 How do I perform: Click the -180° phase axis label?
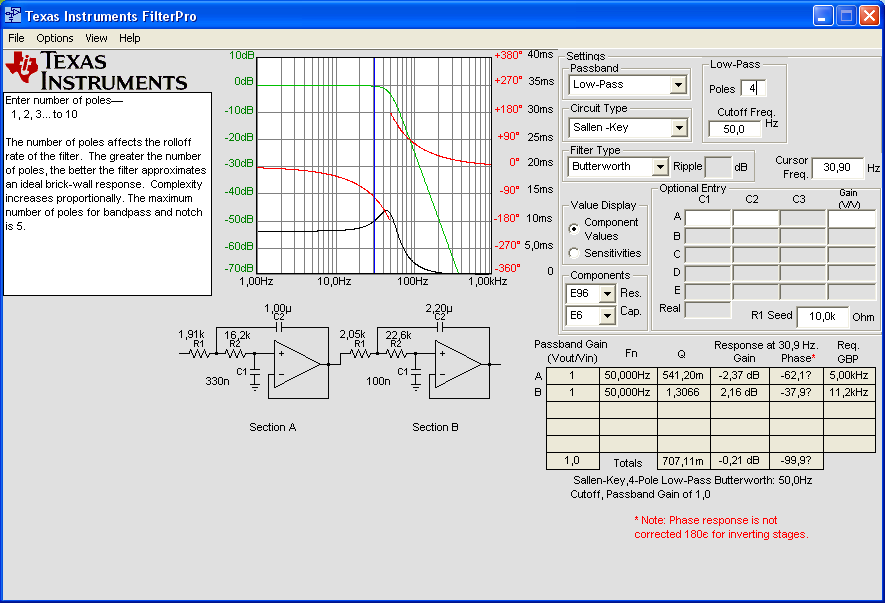pos(507,218)
